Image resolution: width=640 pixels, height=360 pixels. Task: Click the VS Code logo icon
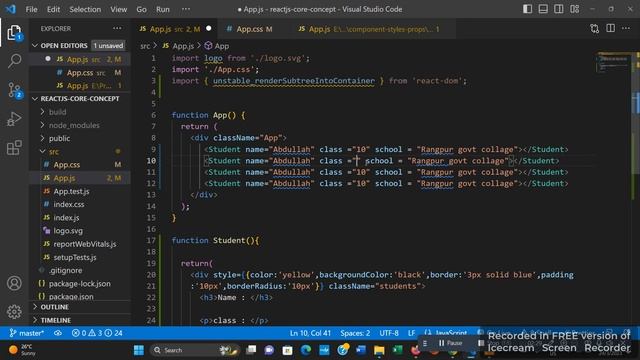[x=10, y=9]
